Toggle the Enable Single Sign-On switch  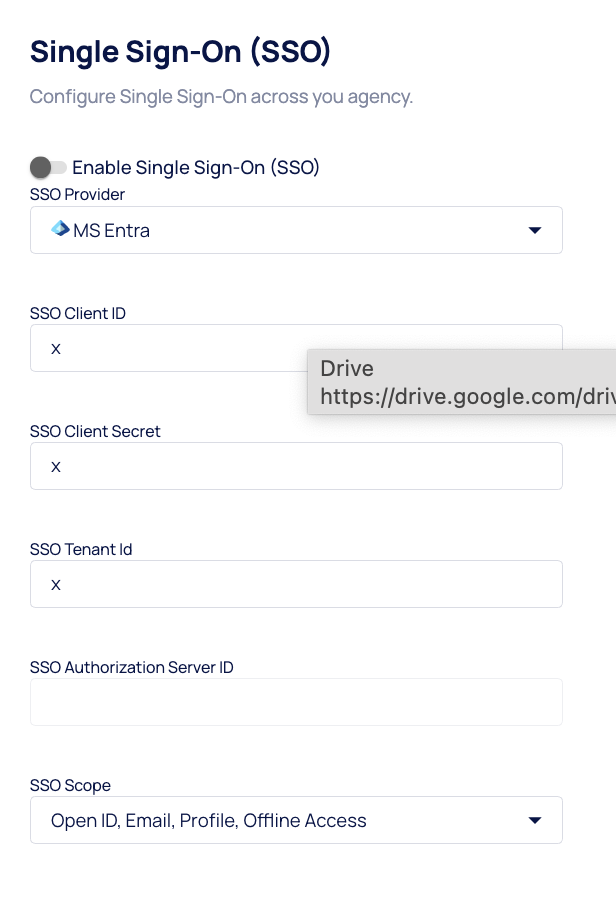tap(48, 167)
